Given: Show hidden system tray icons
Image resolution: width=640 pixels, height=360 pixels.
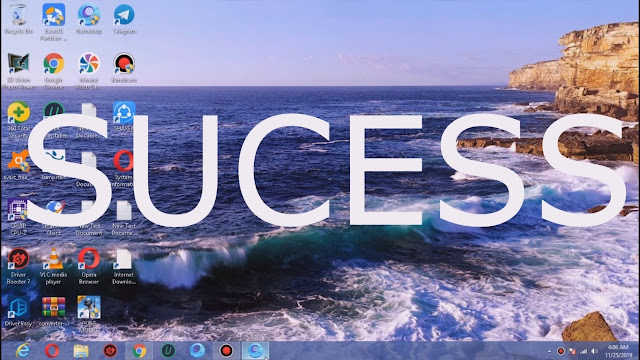Looking at the screenshot, I should coord(549,351).
